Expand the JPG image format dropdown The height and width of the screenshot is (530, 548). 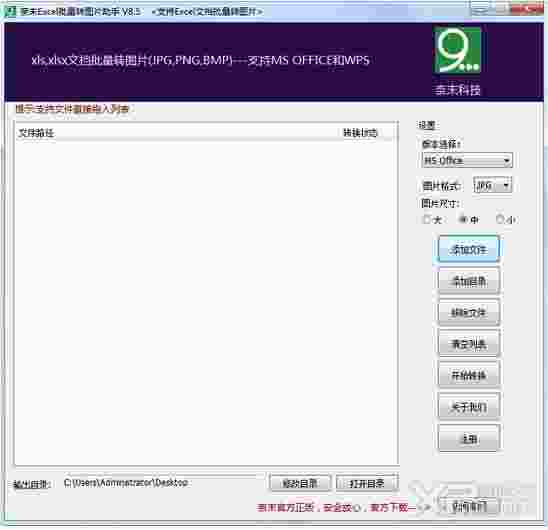(492, 185)
